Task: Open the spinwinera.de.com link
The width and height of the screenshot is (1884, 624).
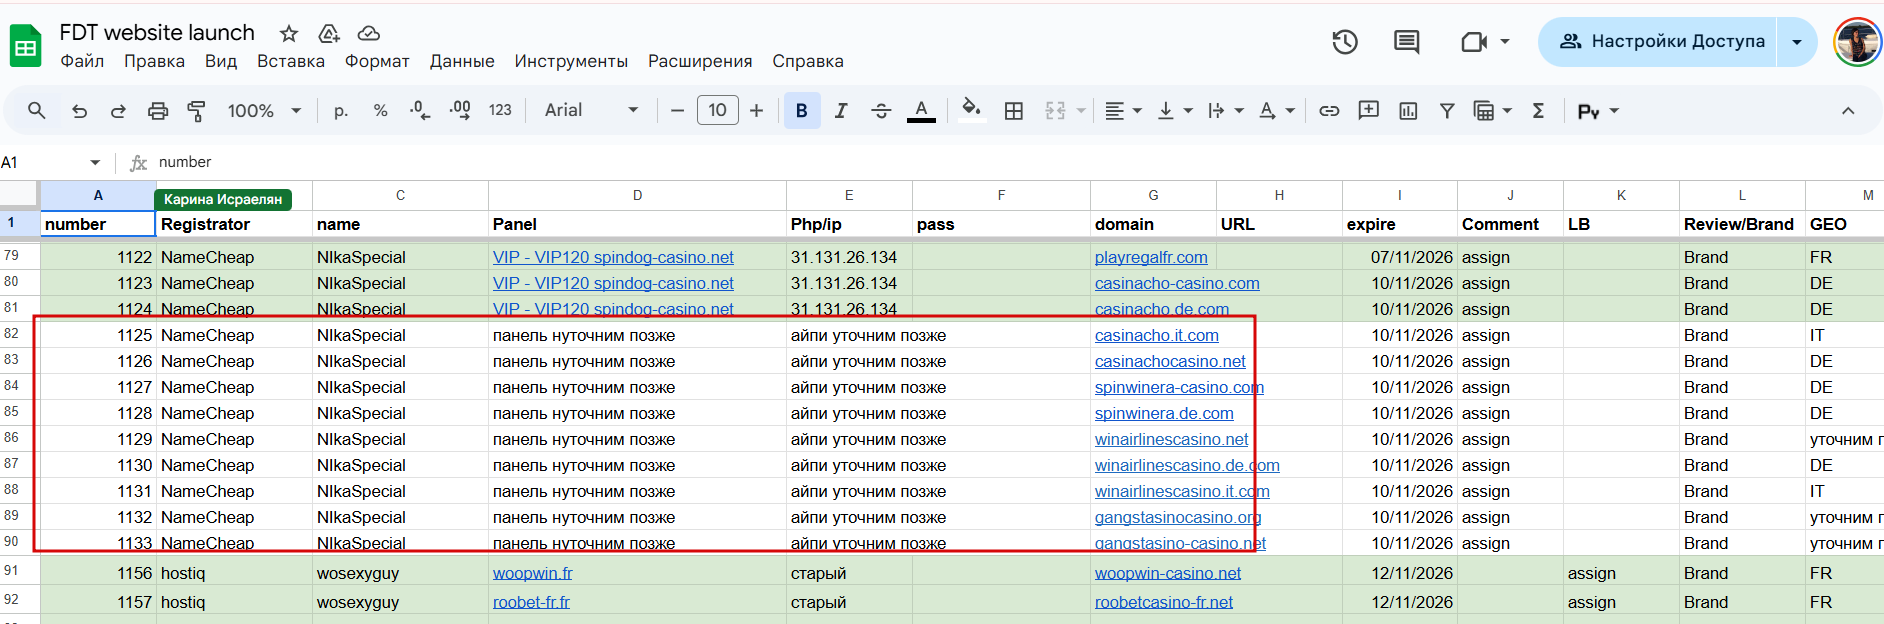Action: click(x=1164, y=413)
